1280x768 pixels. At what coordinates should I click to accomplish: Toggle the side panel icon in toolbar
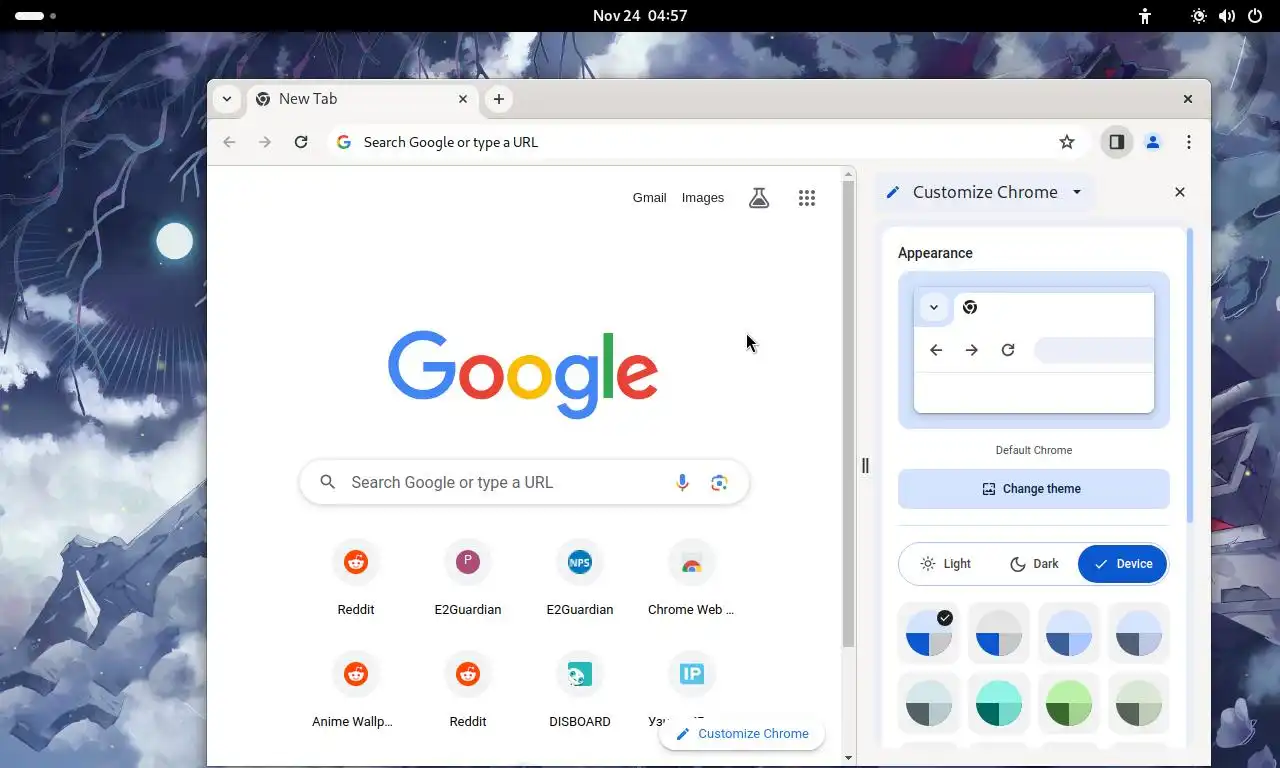click(x=1117, y=142)
